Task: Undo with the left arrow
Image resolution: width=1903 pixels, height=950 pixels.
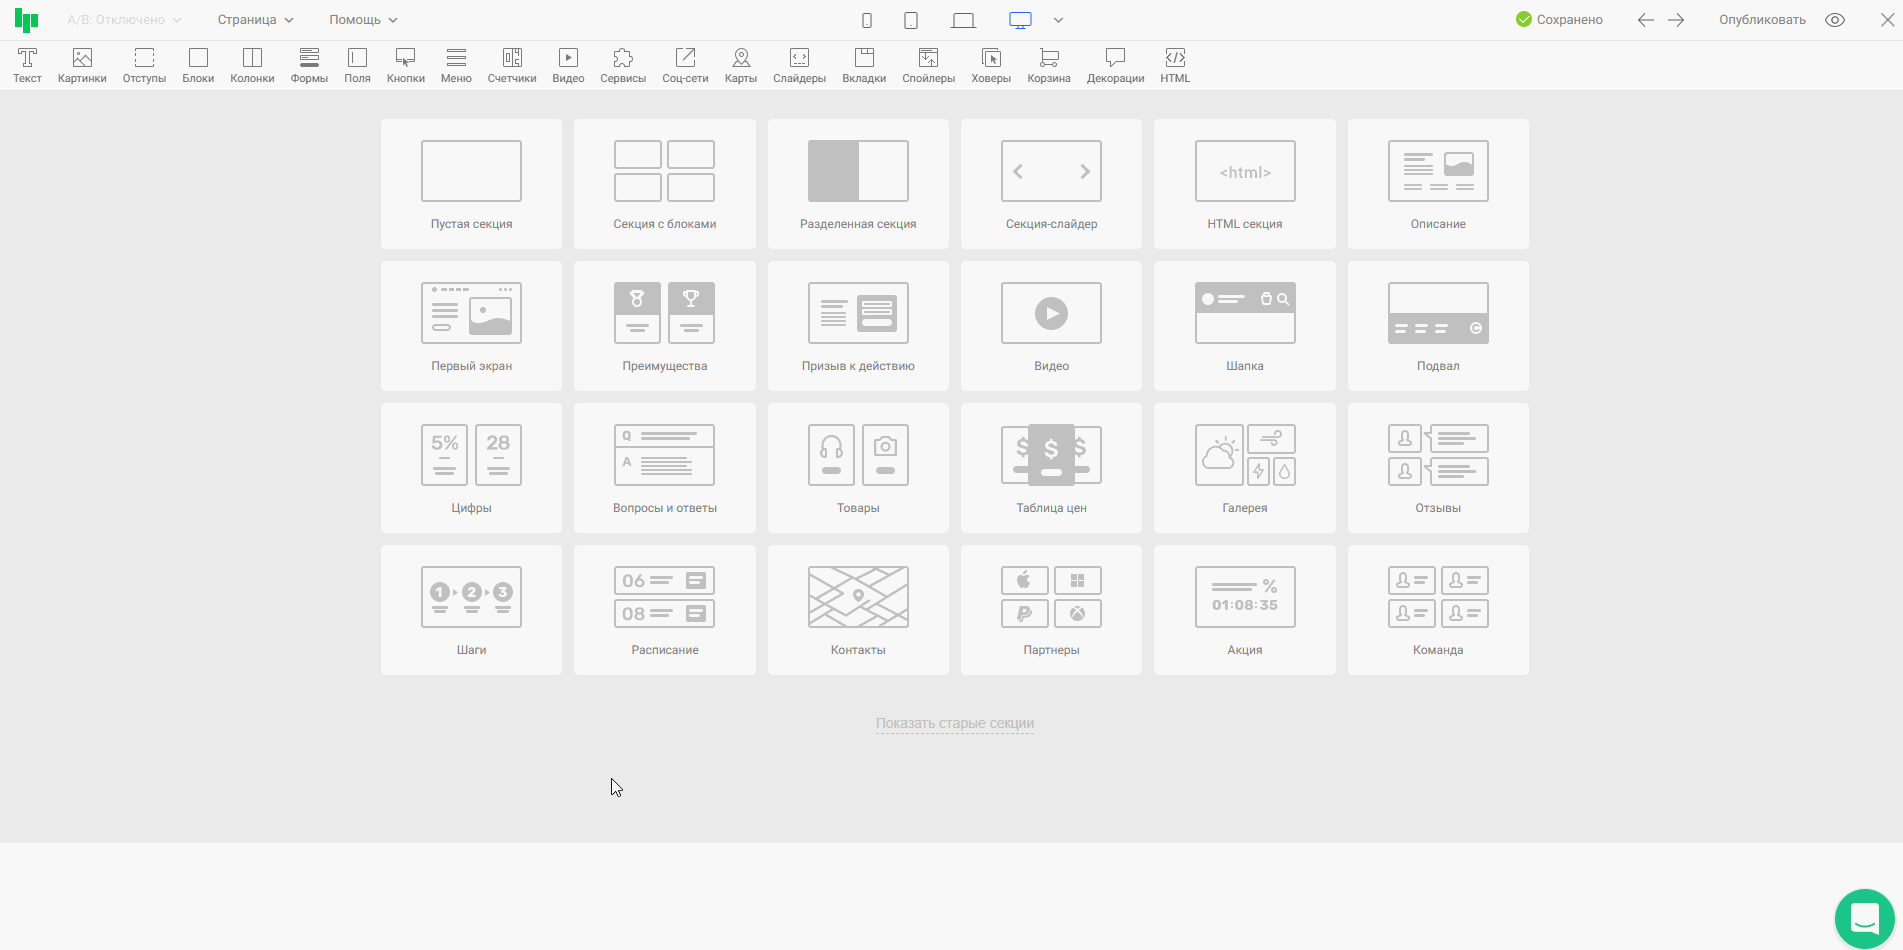Action: click(x=1645, y=20)
